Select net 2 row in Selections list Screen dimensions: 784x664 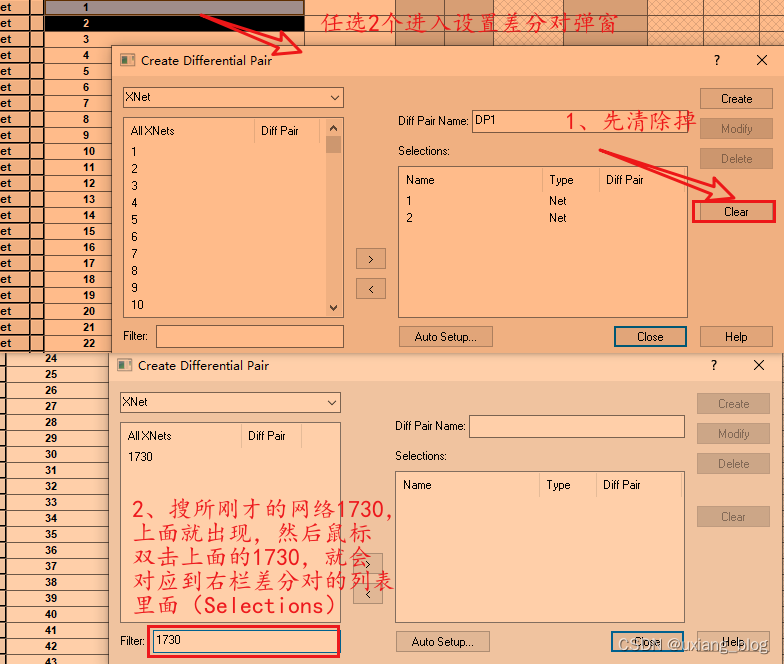click(x=542, y=218)
